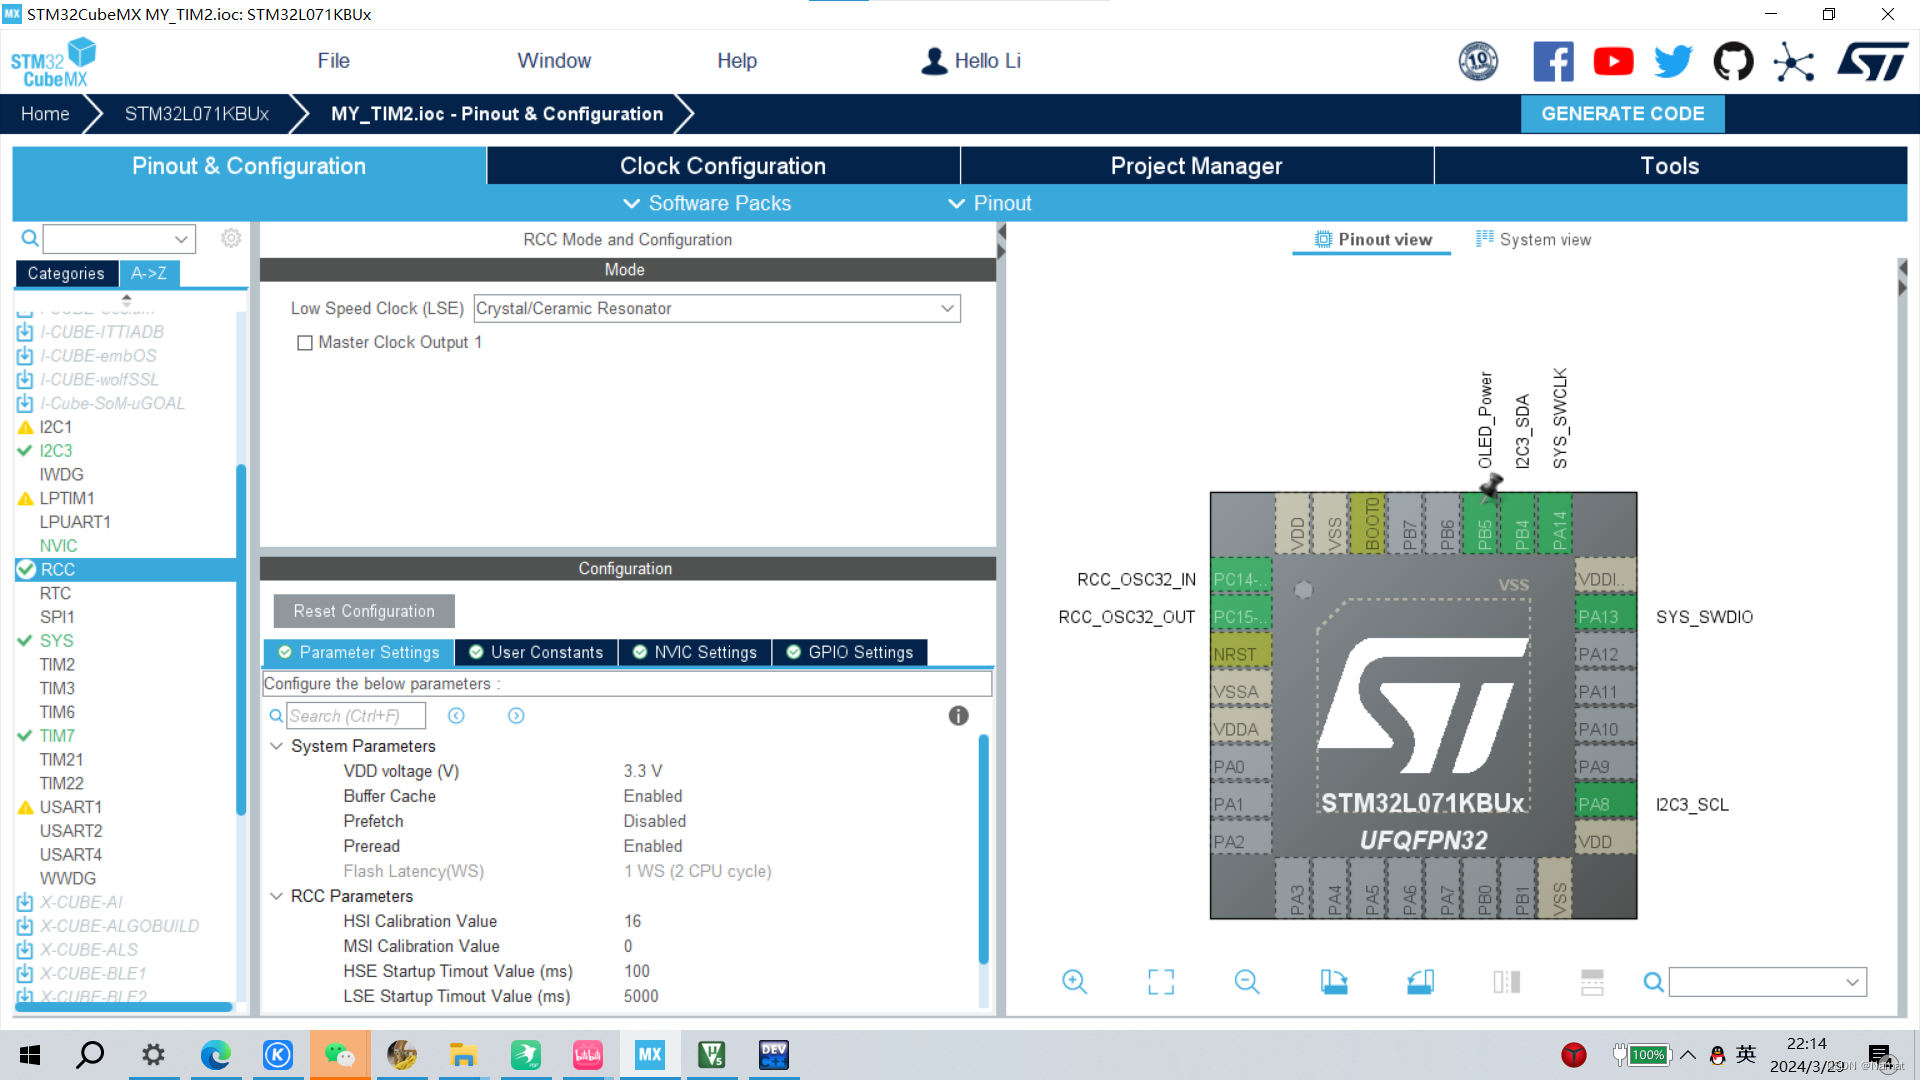Fit chip pinout to view
Image resolution: width=1920 pixels, height=1080 pixels.
[1161, 982]
